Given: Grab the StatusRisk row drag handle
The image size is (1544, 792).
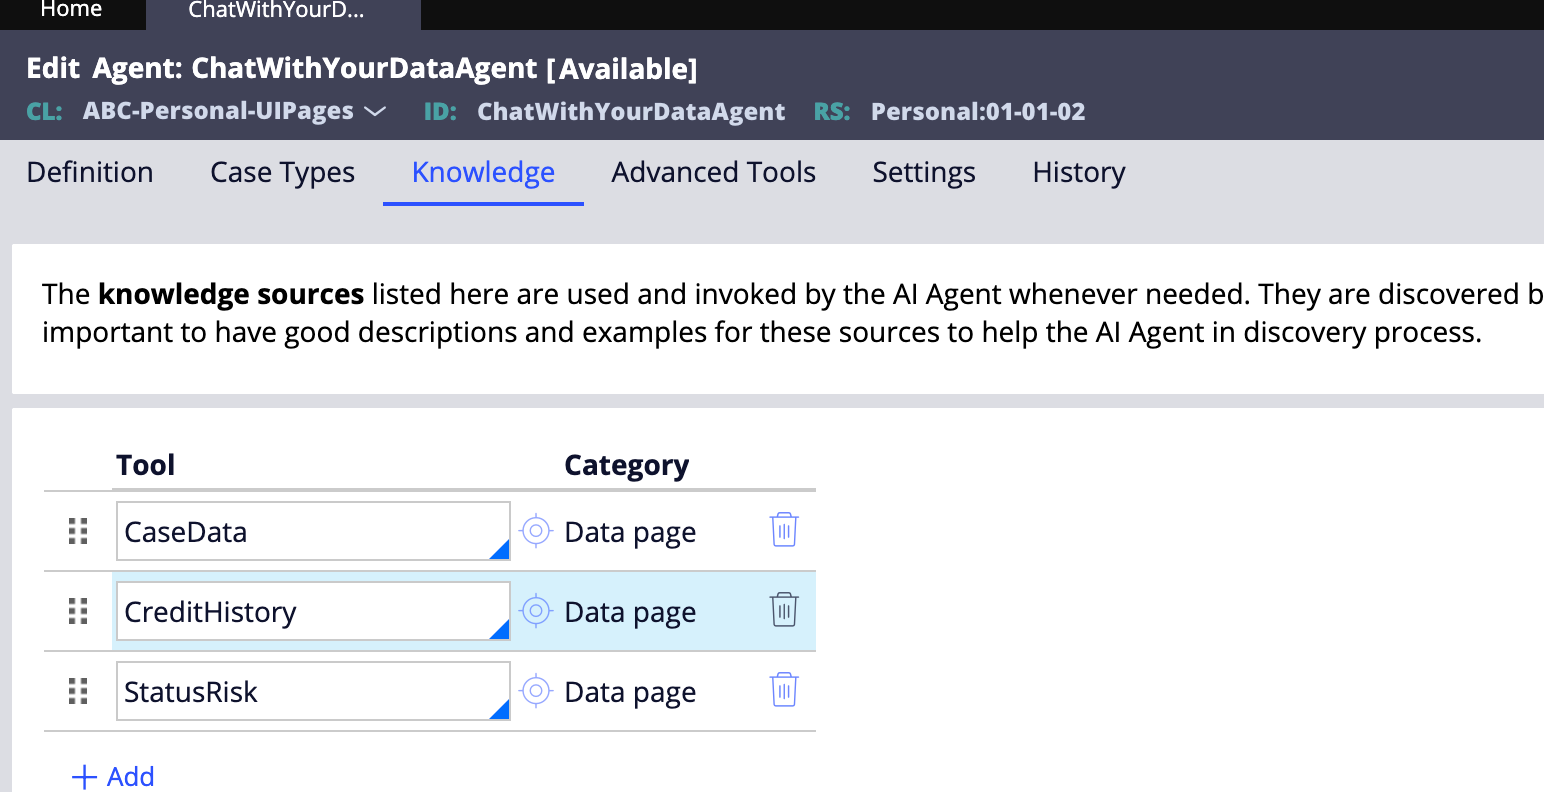Looking at the screenshot, I should tap(78, 691).
